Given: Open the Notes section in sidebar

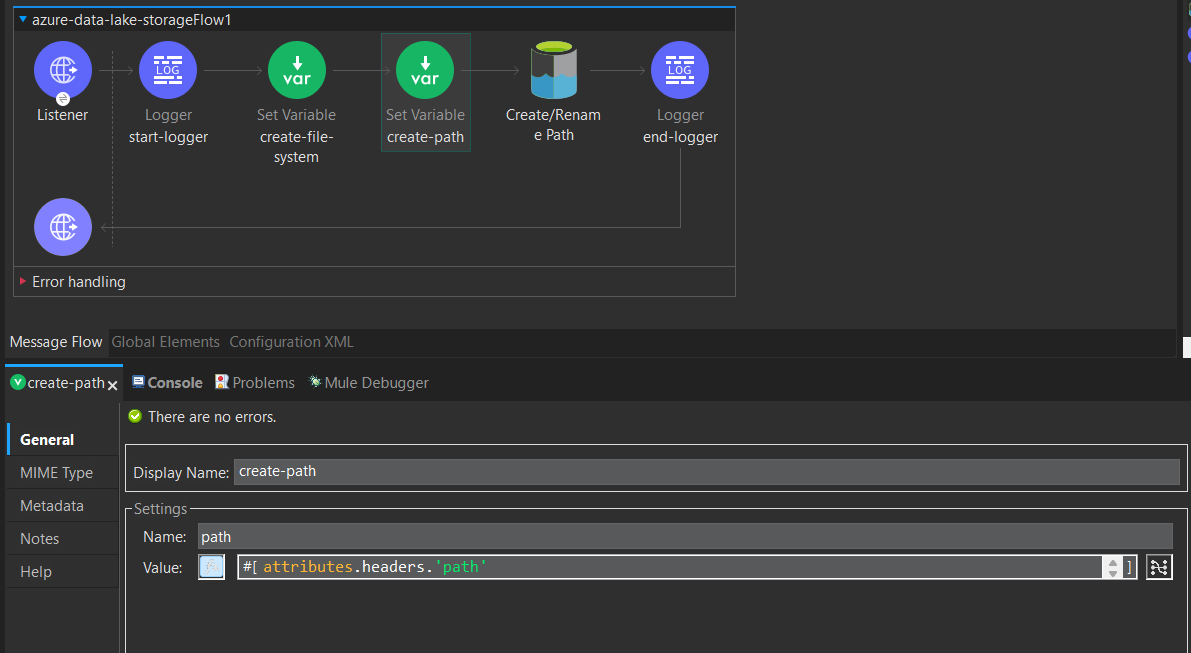Looking at the screenshot, I should tap(39, 538).
